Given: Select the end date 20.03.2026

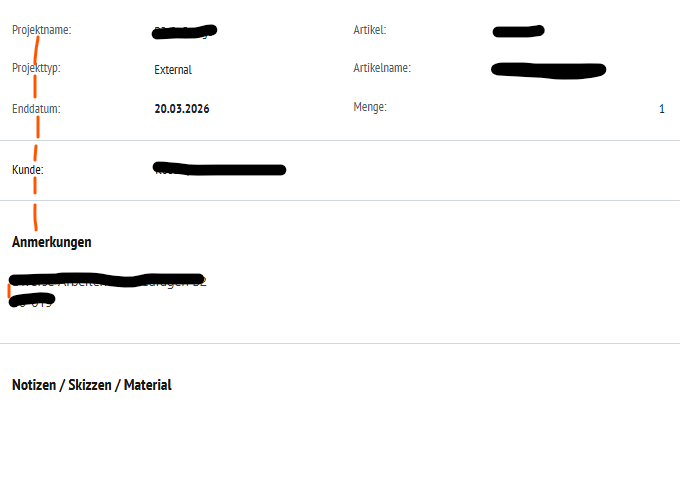Looking at the screenshot, I should [x=182, y=109].
